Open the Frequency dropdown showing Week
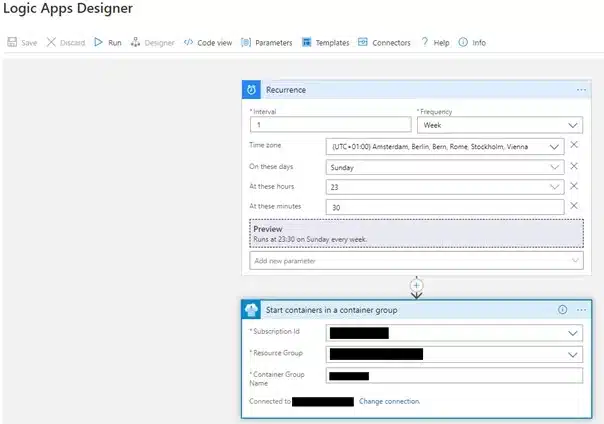604x424 pixels. tap(500, 125)
